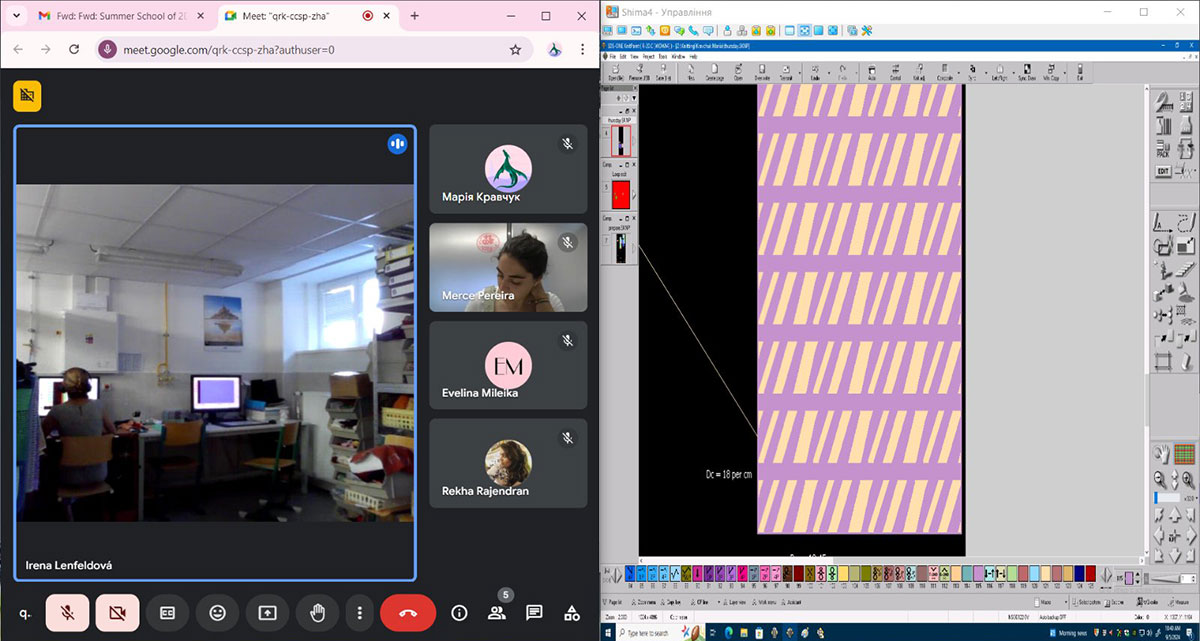Viewport: 1200px width, 641px height.
Task: Toggle captions in Google Meet
Action: tap(168, 612)
